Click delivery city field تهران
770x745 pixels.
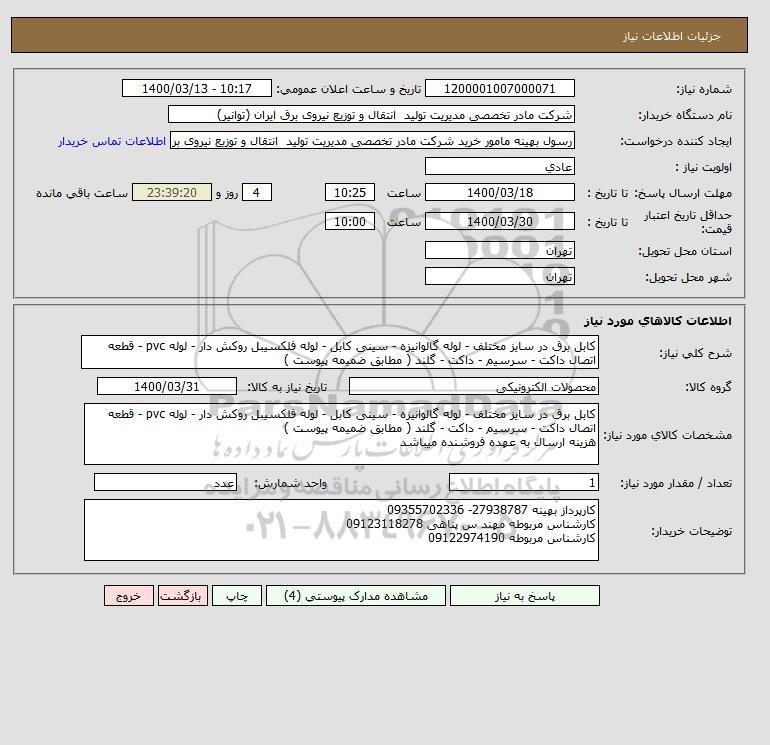tap(499, 276)
